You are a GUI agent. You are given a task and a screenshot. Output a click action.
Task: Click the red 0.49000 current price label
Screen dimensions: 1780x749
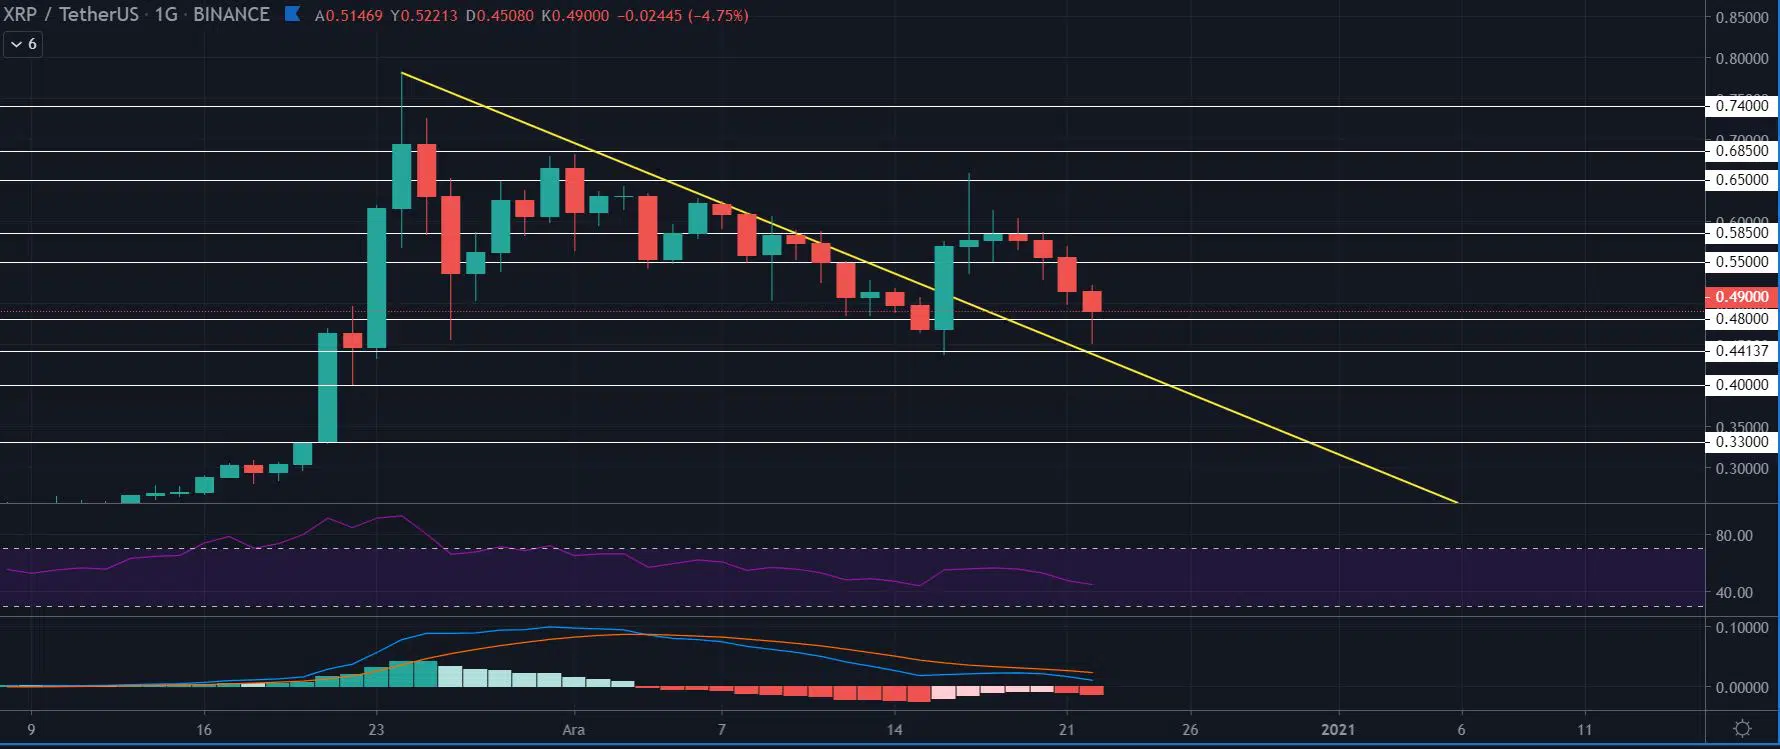click(1741, 297)
